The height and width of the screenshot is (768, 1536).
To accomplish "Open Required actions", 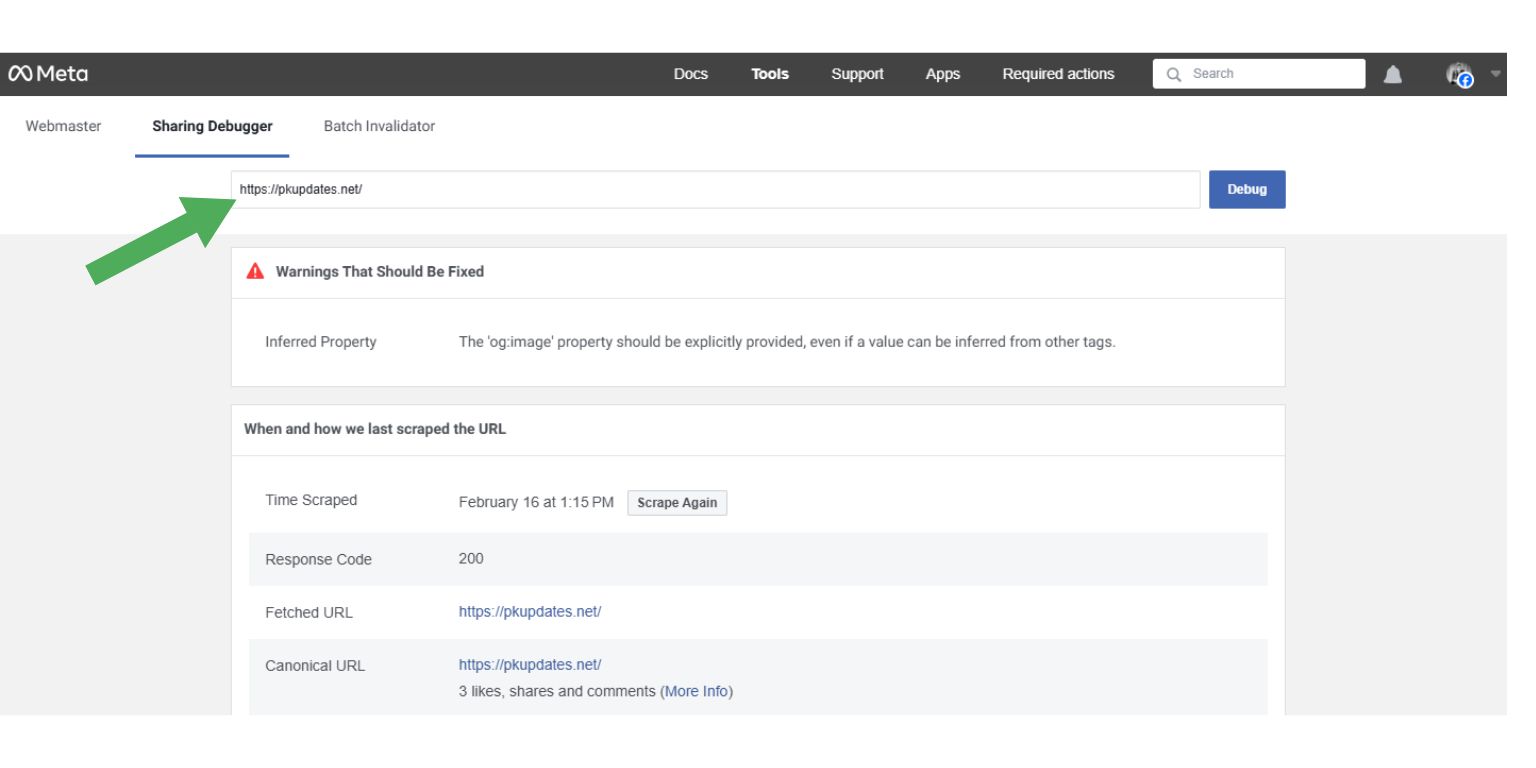I will coord(1058,74).
